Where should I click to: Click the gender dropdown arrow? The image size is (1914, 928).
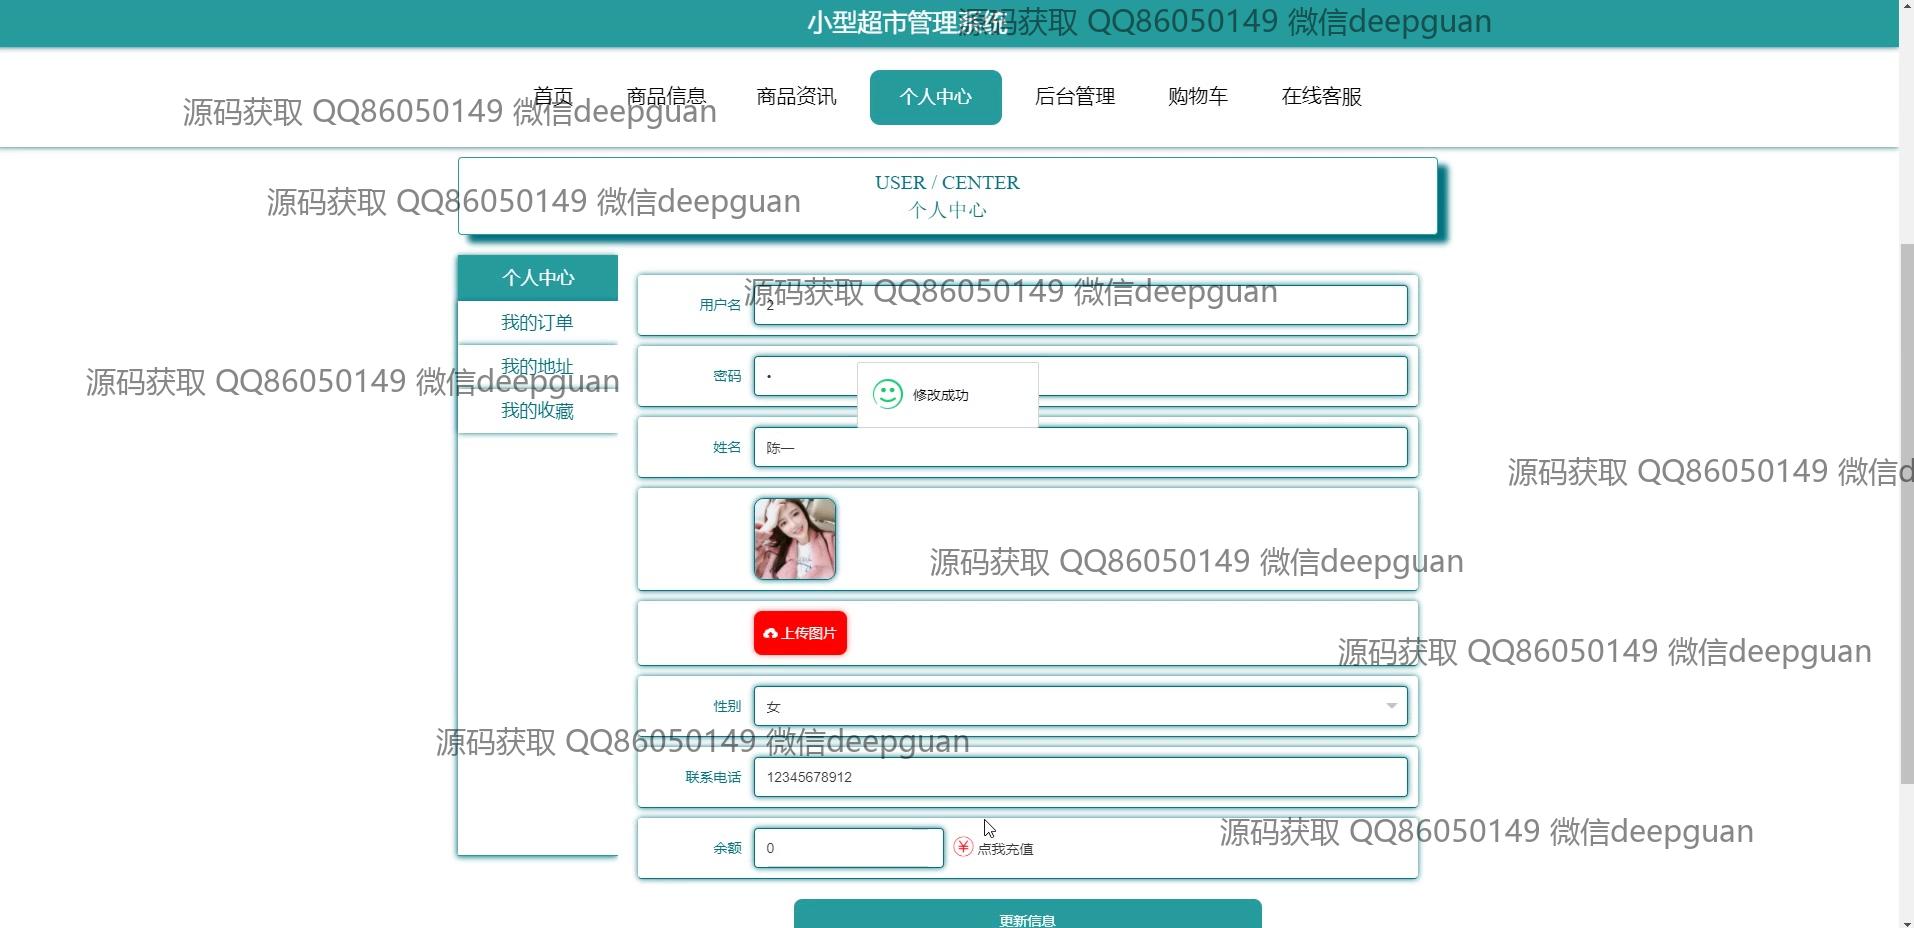point(1391,706)
